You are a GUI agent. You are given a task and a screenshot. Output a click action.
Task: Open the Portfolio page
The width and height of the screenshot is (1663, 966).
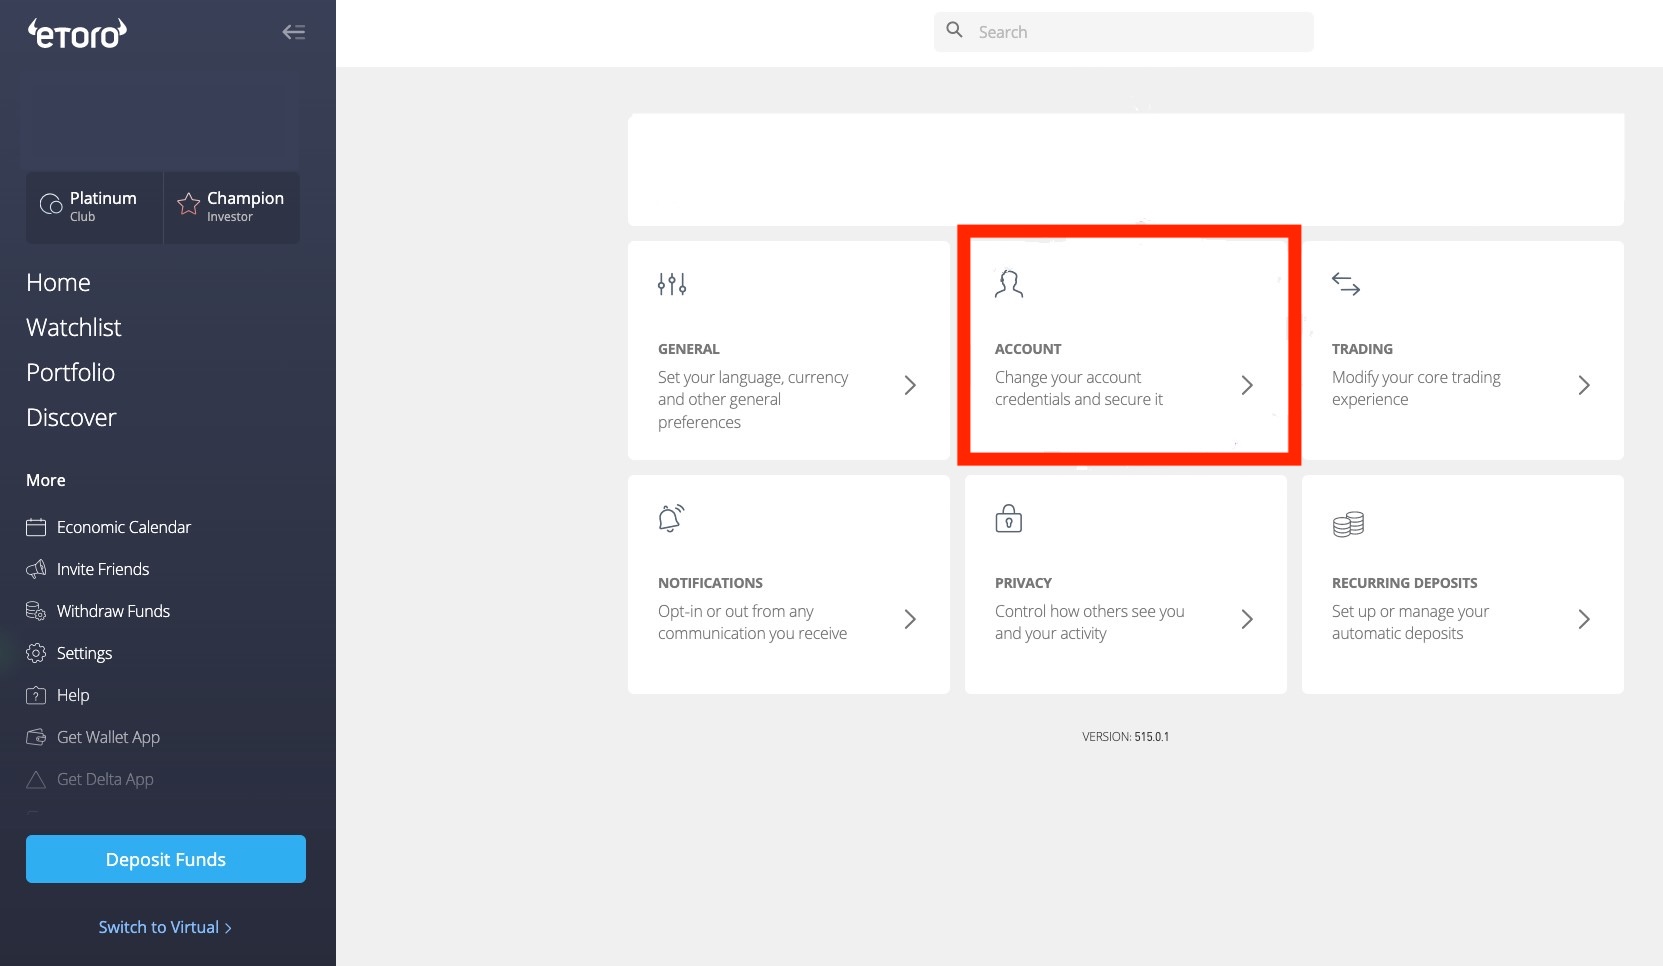point(70,373)
